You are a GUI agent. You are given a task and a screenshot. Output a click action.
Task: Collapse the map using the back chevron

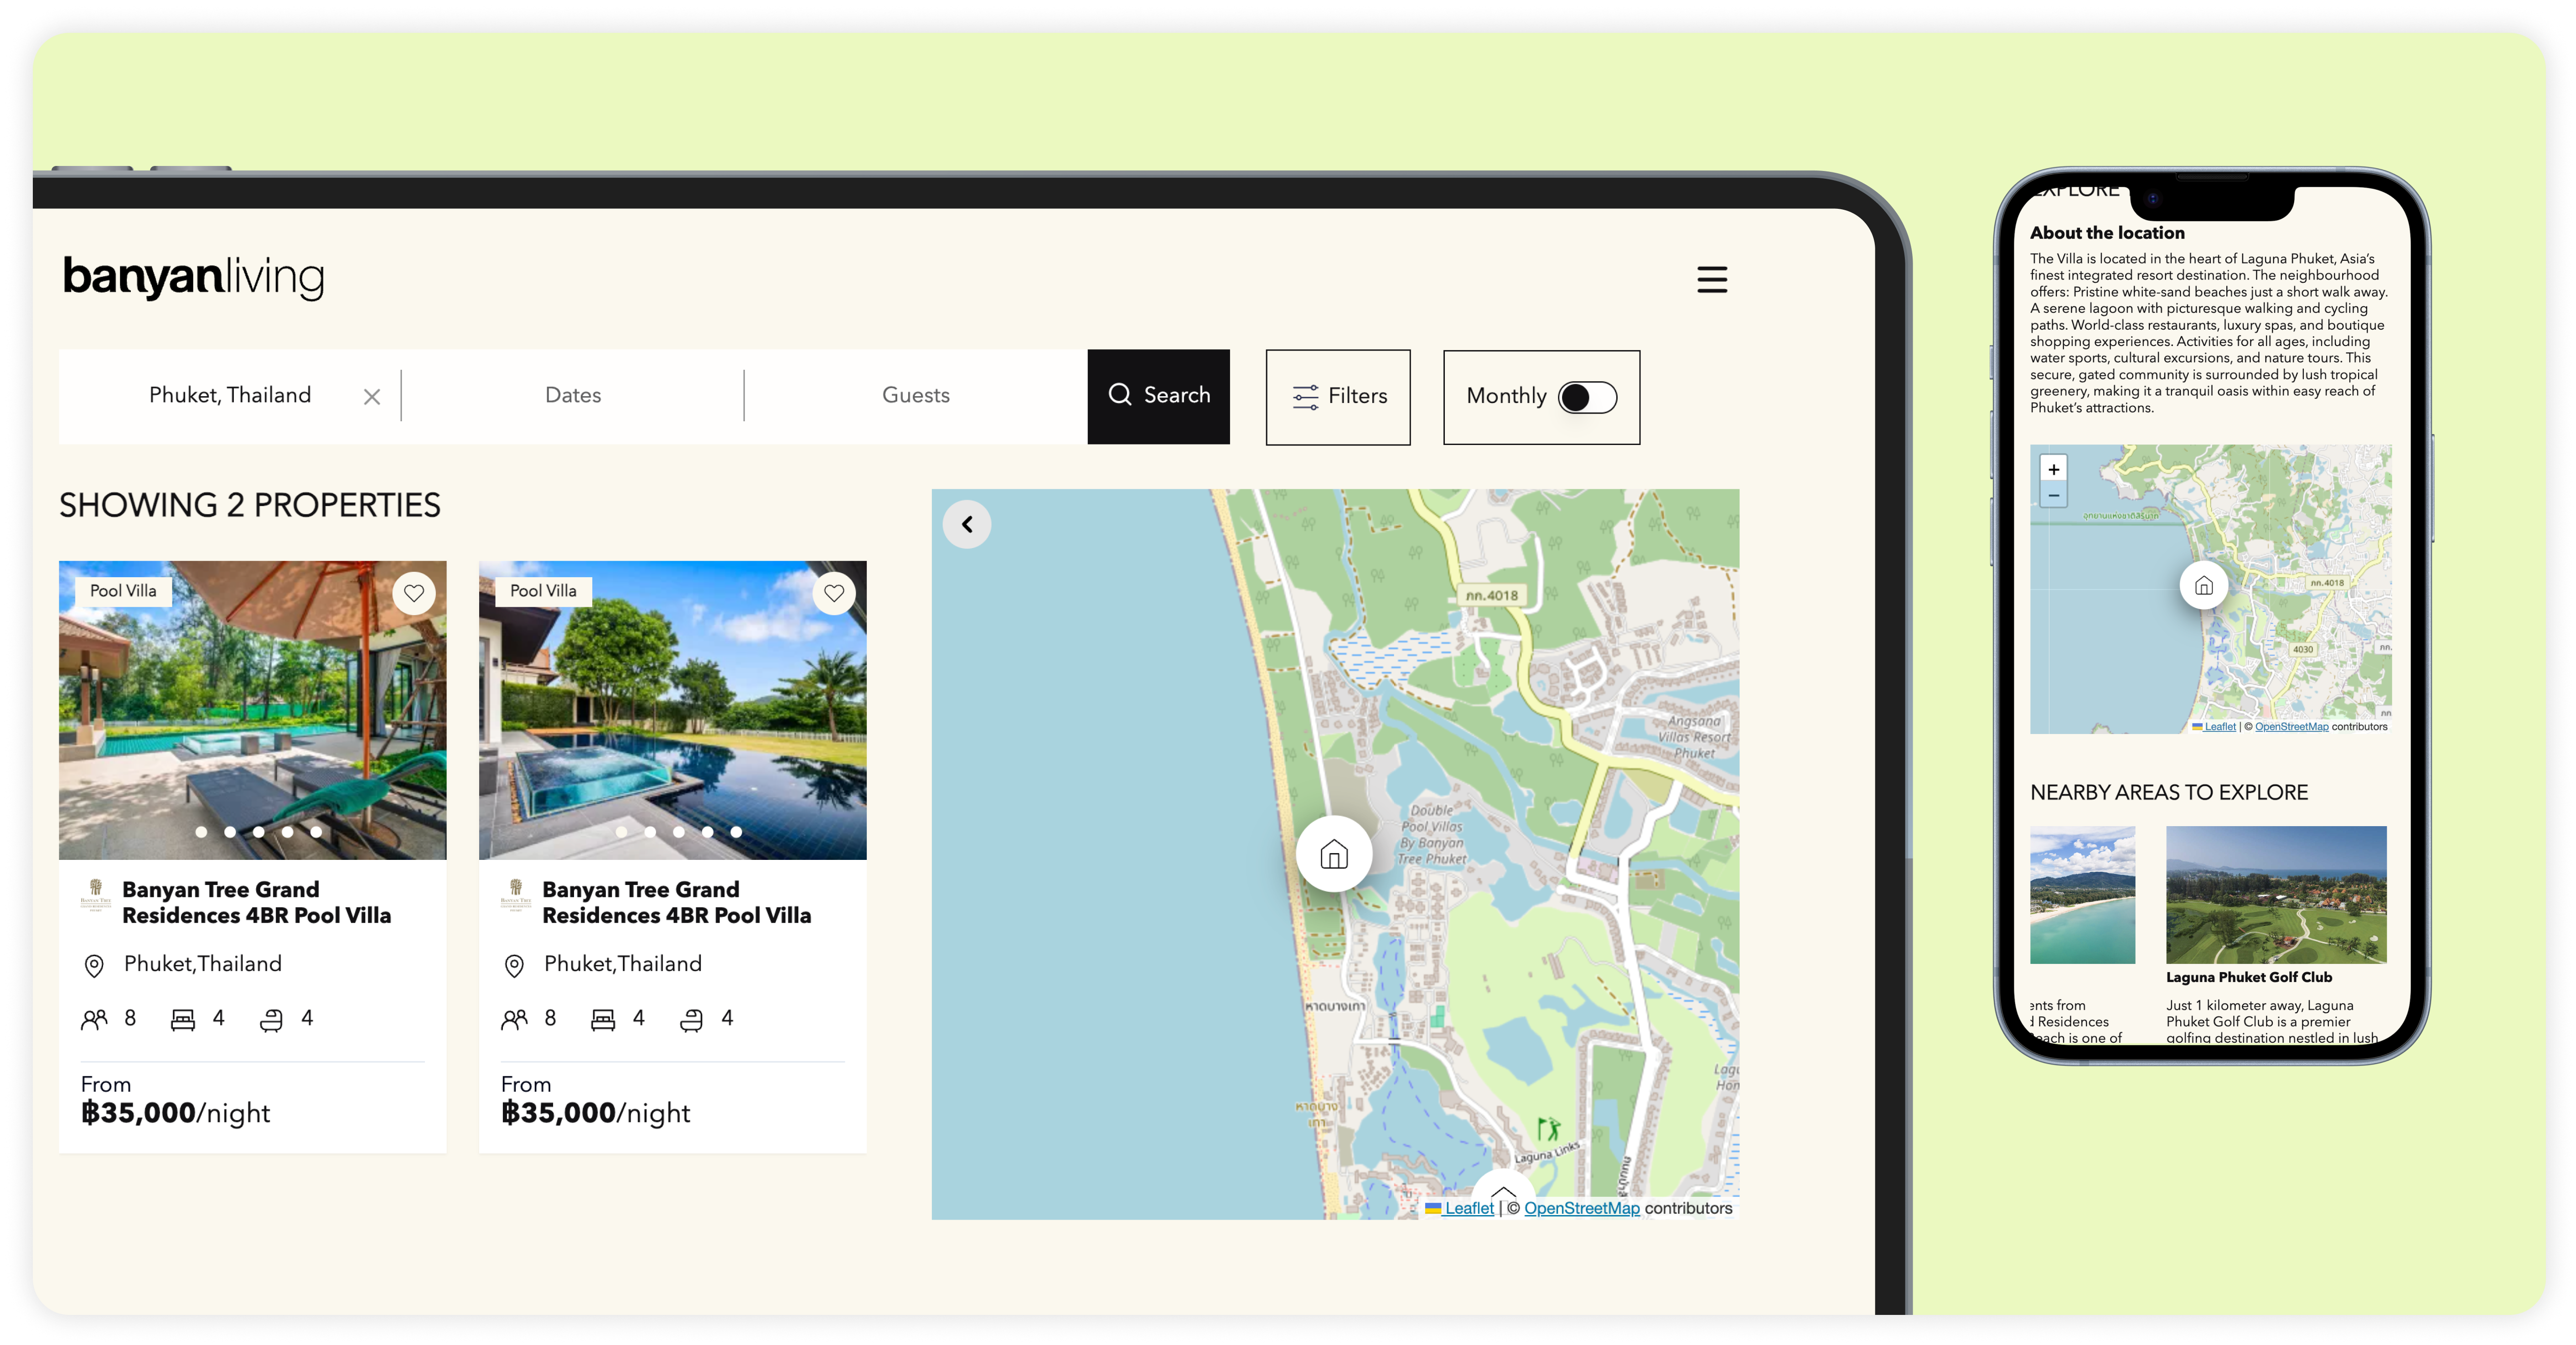966,524
